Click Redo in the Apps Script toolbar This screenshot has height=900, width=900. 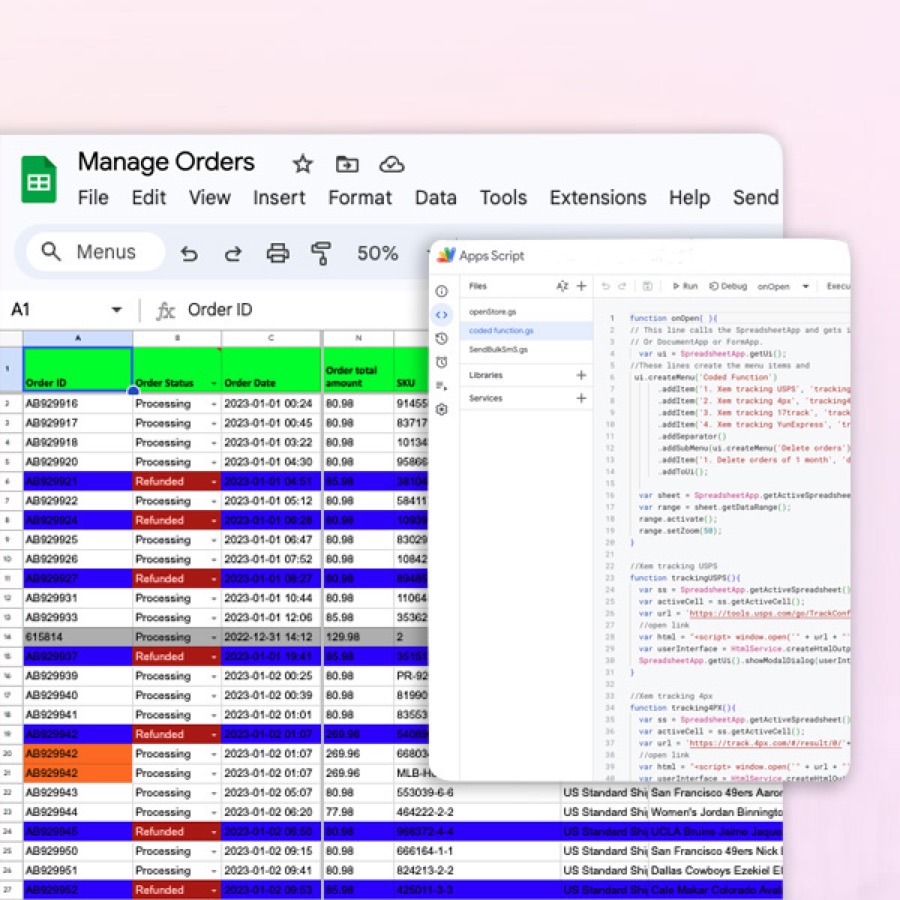click(622, 286)
